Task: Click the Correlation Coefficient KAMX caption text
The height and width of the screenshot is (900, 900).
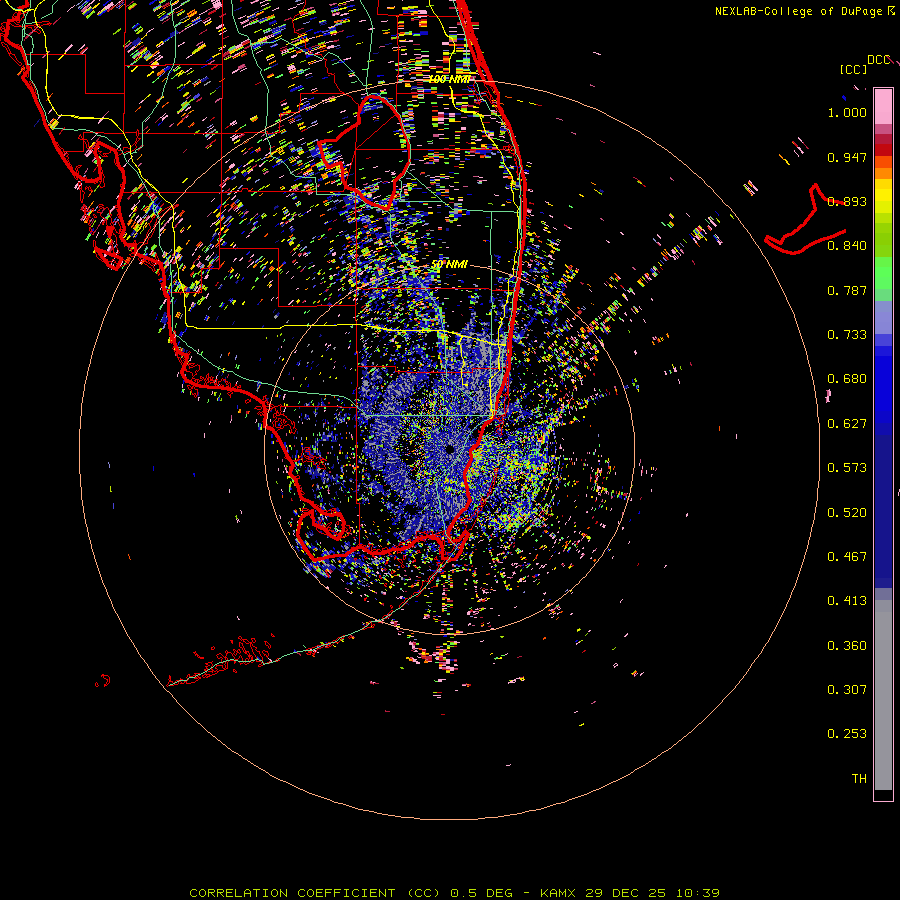Action: point(454,893)
